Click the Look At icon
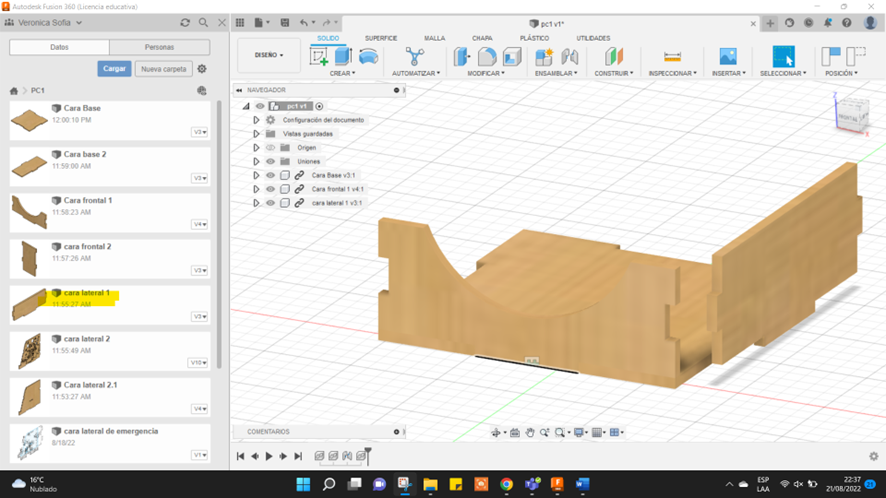The width and height of the screenshot is (886, 498). (x=515, y=432)
